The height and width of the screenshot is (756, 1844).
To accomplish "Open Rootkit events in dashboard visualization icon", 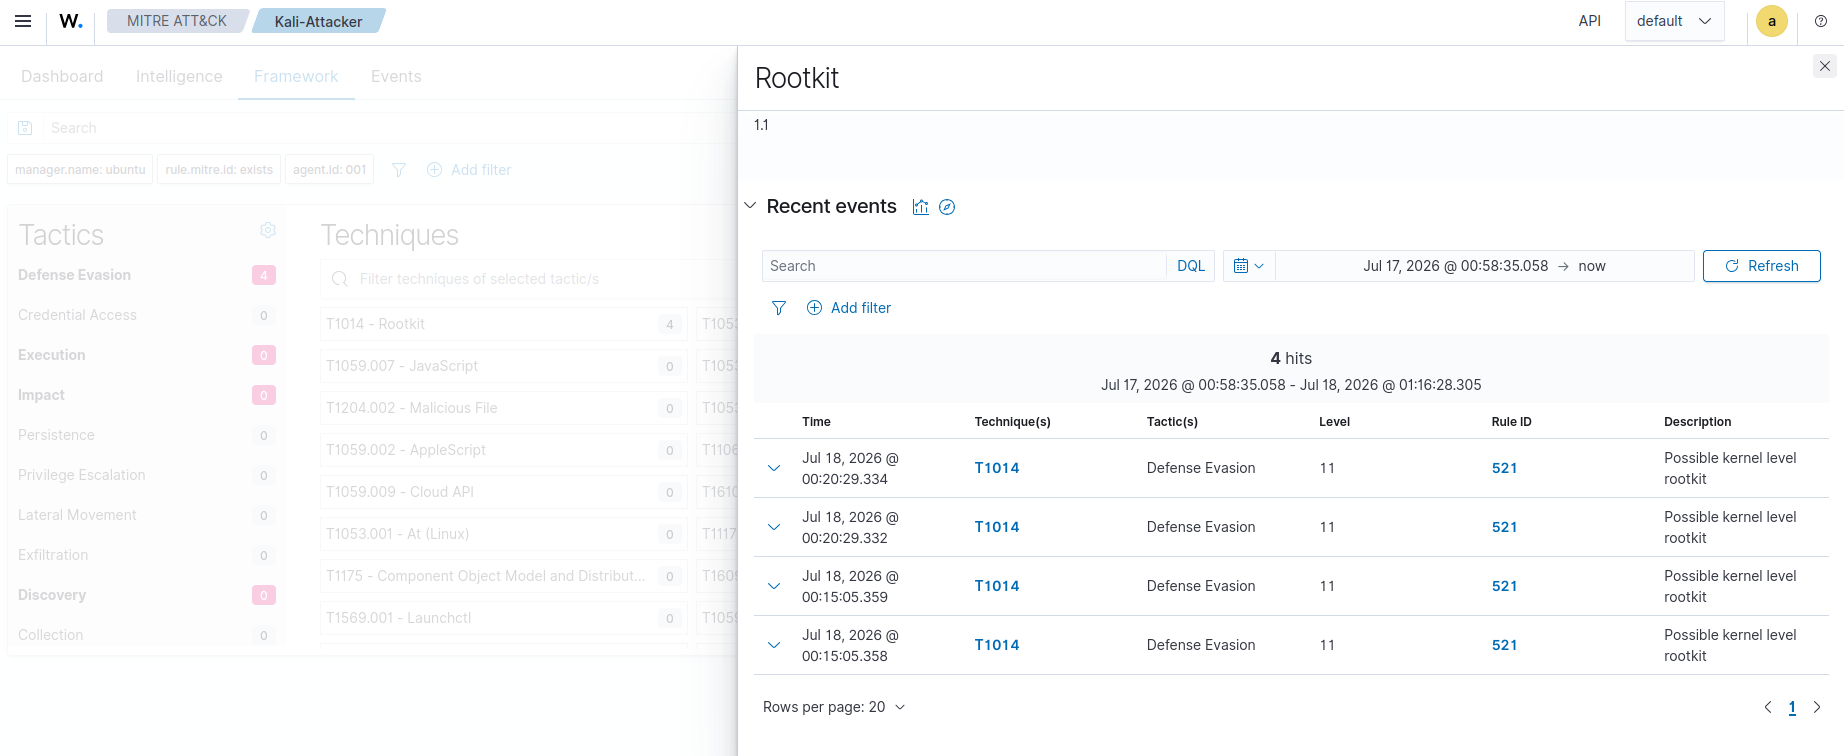I will pos(921,207).
